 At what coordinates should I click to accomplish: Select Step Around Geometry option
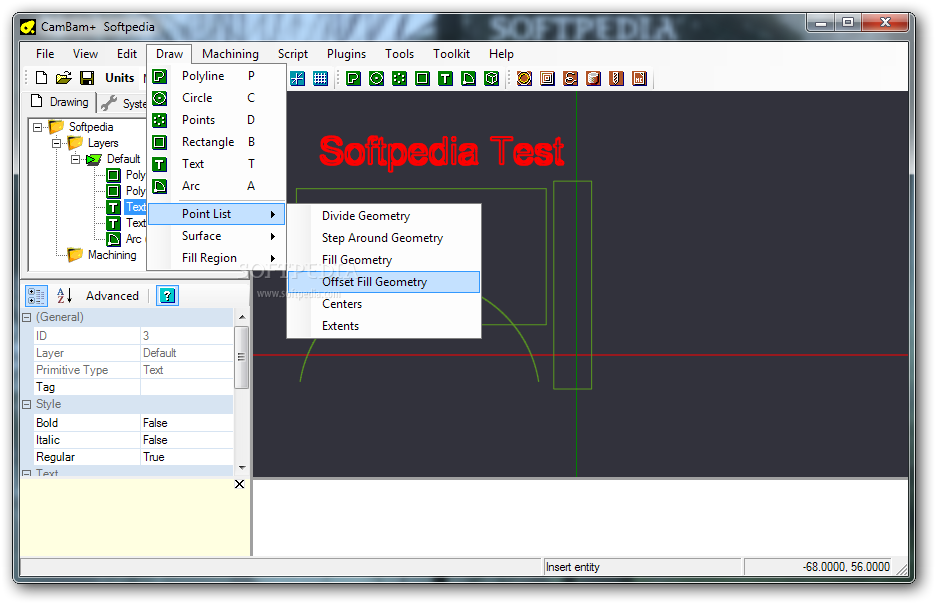(384, 238)
